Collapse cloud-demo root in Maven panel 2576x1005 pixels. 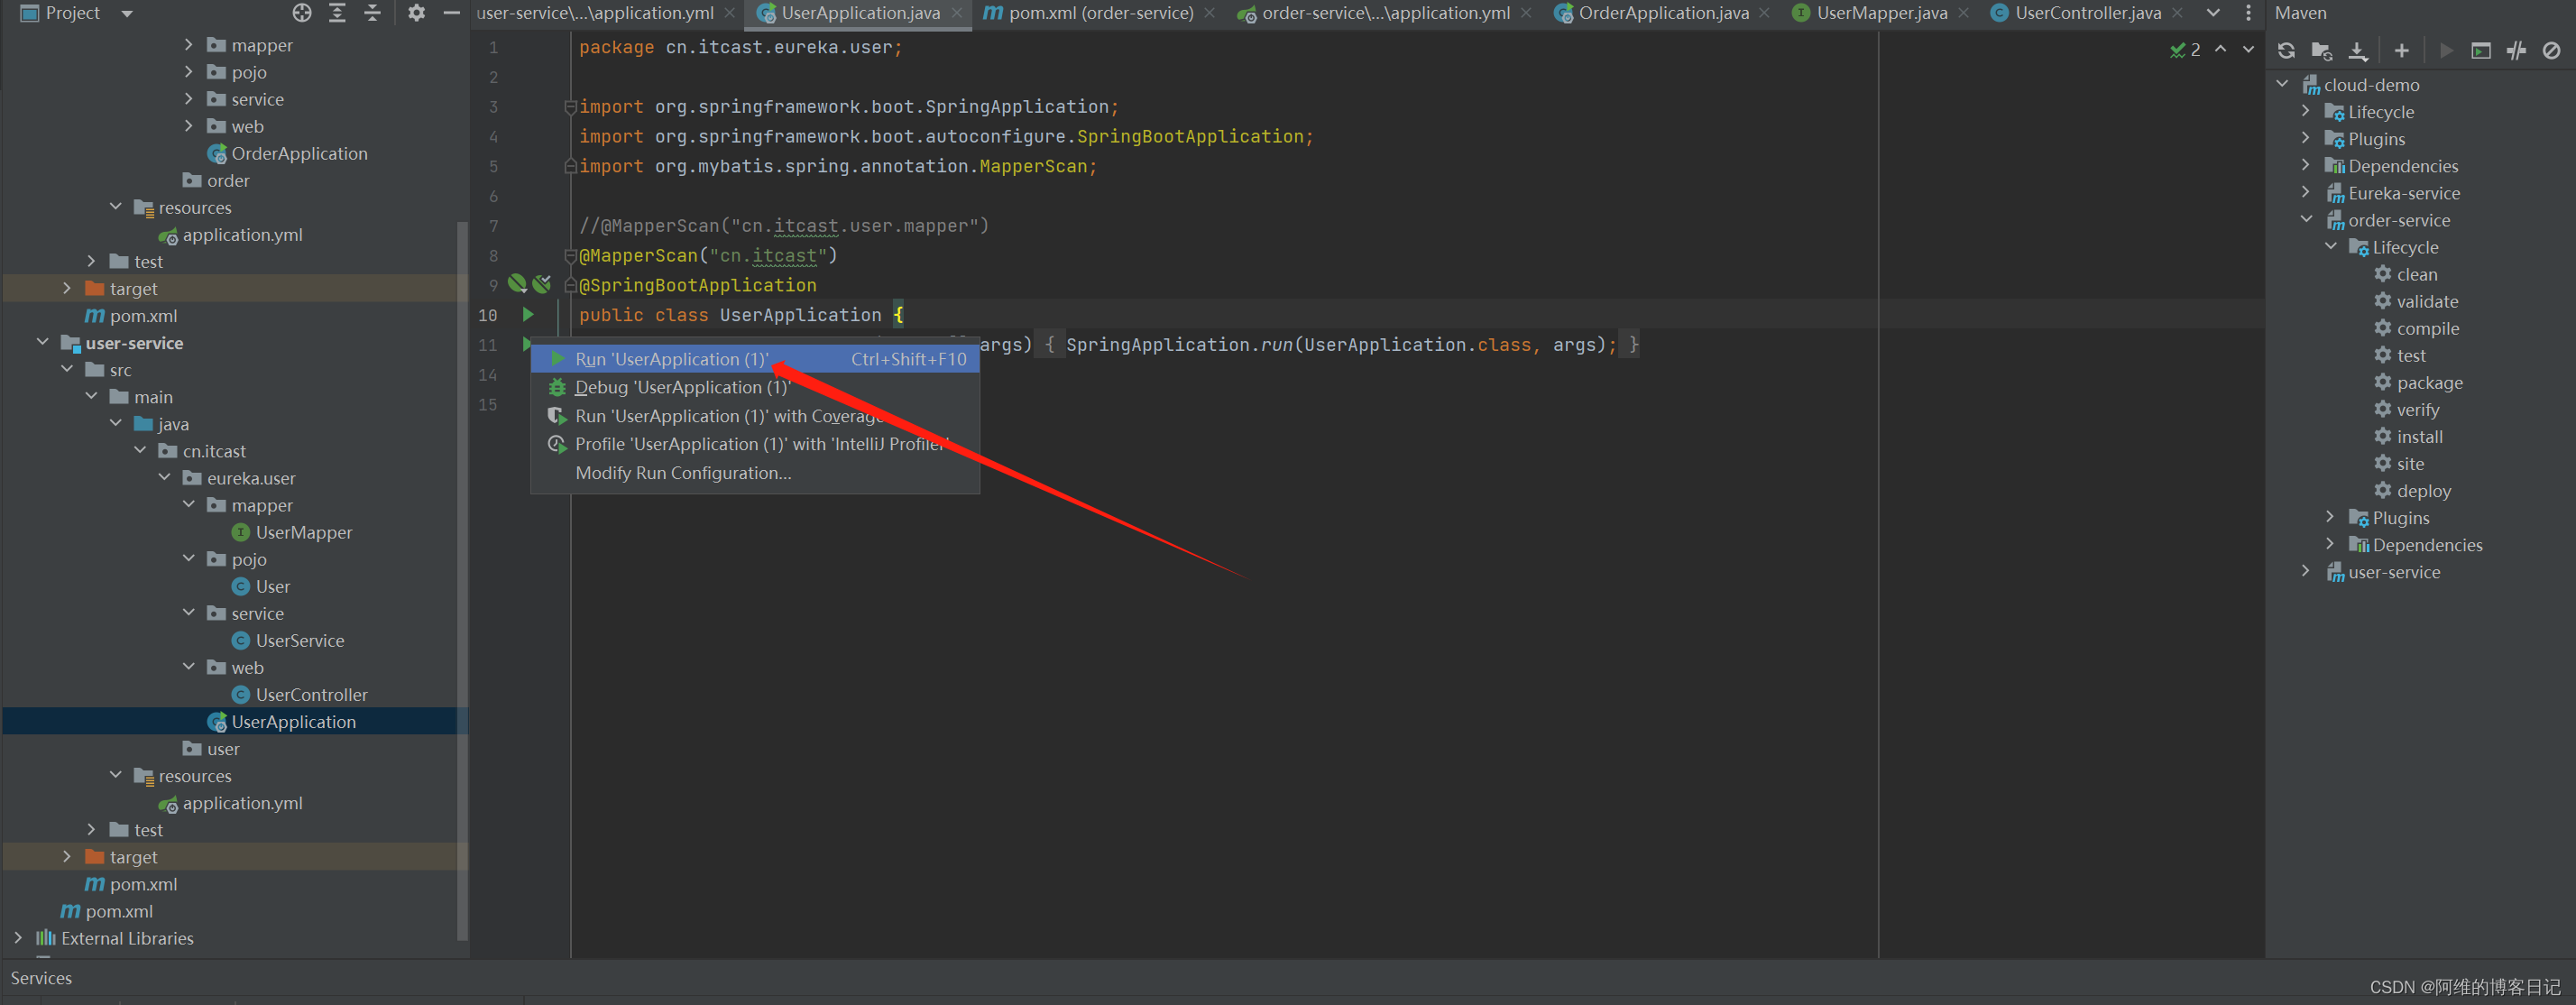click(2282, 84)
